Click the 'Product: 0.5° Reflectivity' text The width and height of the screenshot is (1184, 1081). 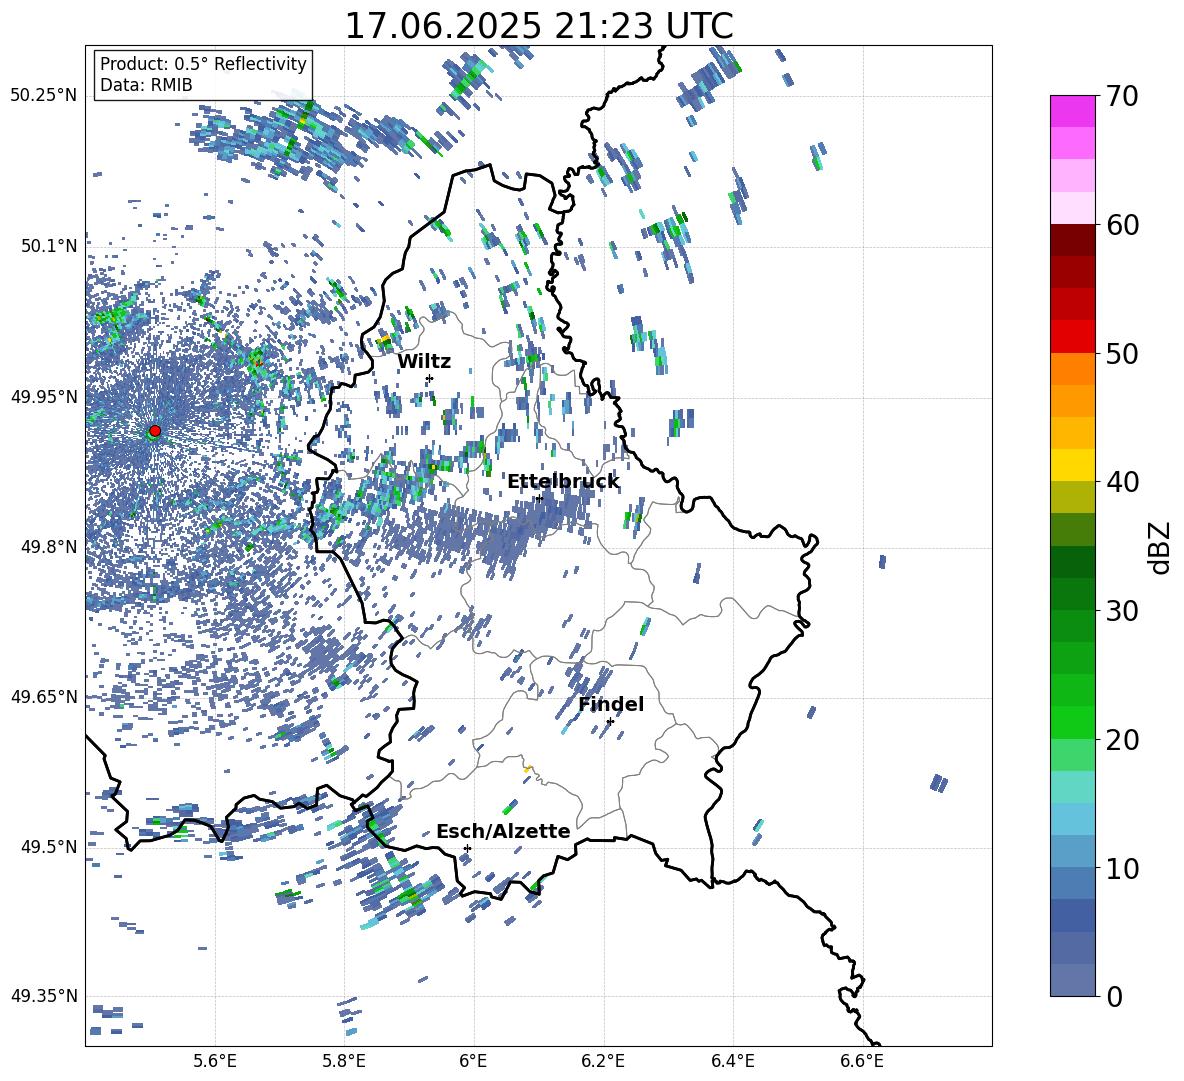click(x=203, y=64)
